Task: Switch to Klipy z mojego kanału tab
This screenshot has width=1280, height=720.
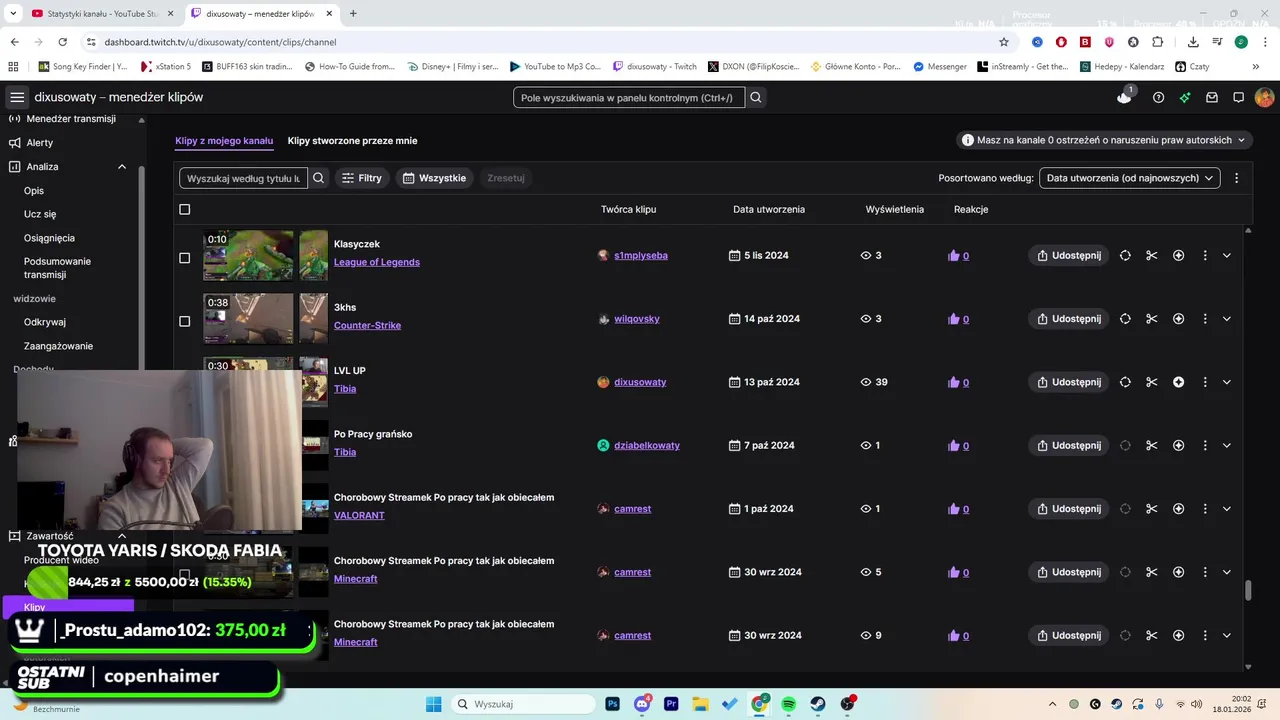Action: [224, 141]
